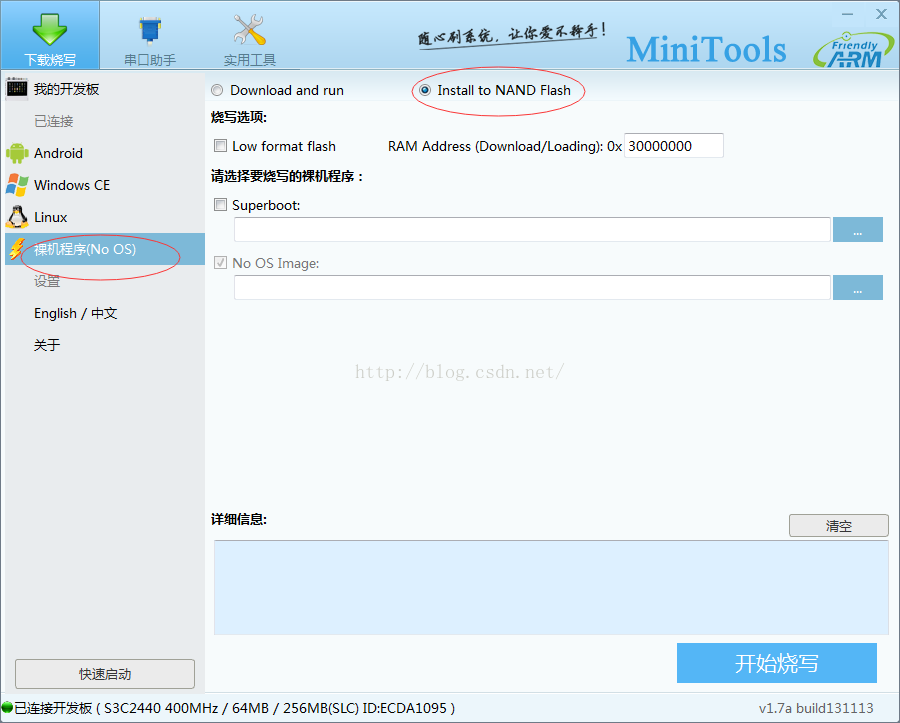Enable the Low format flash checkbox
900x723 pixels.
pos(220,146)
